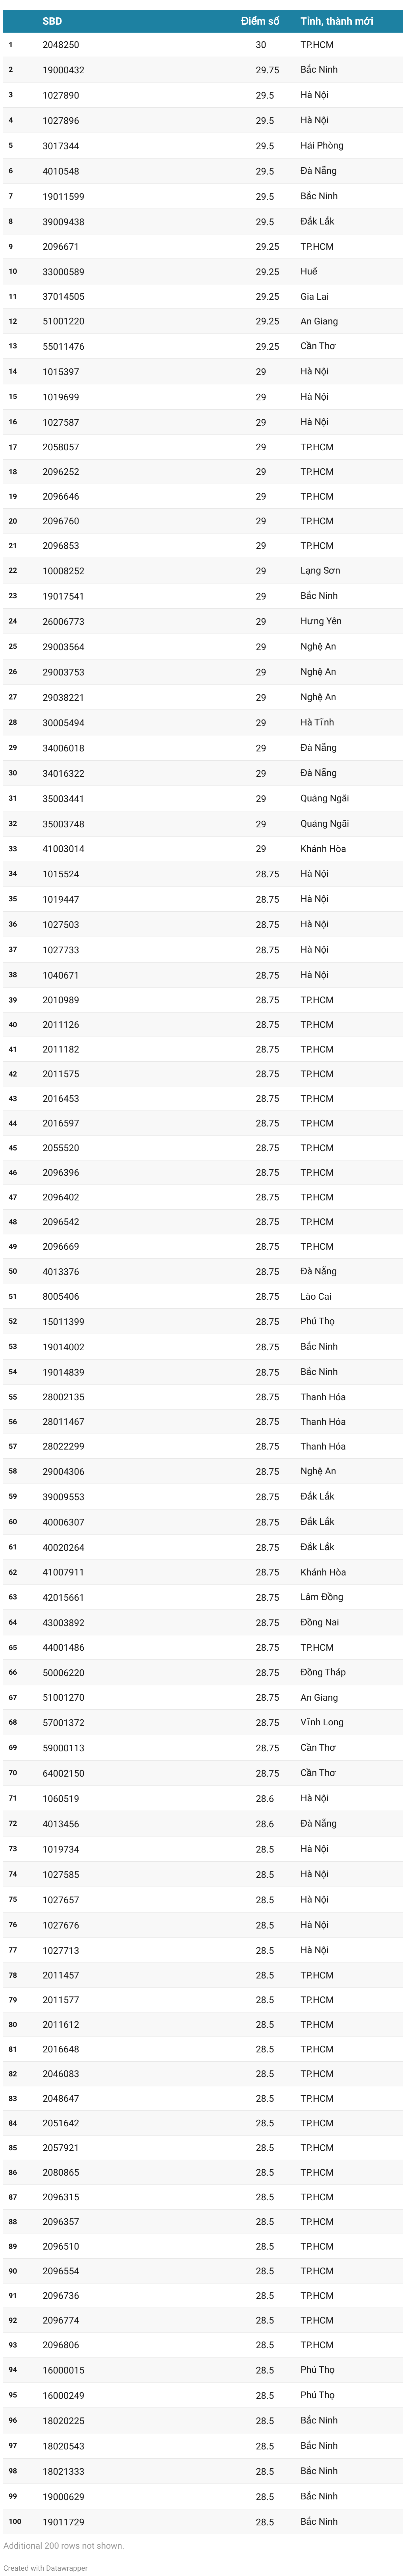Click the 28.6 score for SBD 1060519
Viewport: 406px width, 2576px height.
point(264,1798)
